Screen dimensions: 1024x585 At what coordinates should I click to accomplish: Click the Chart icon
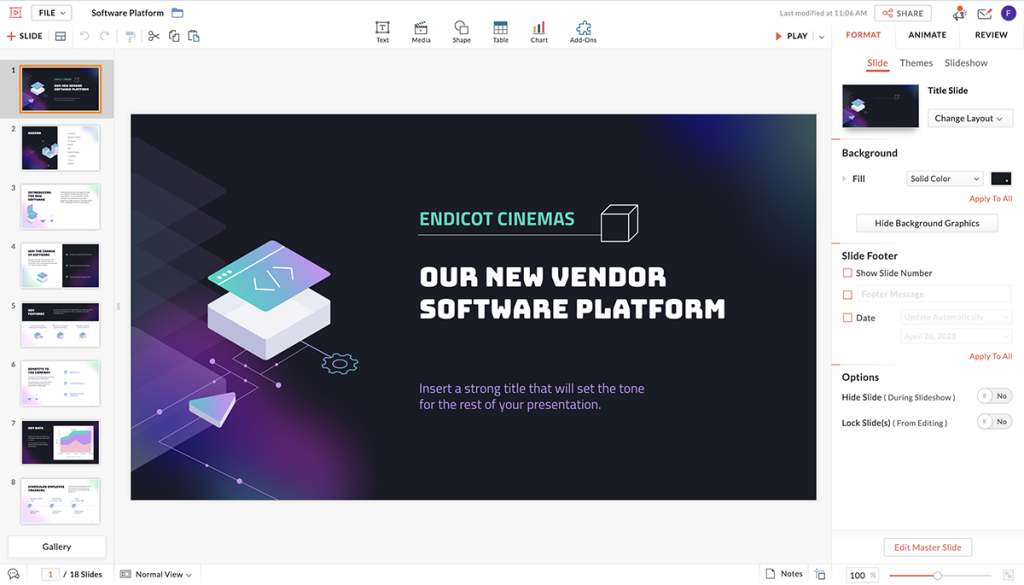click(x=539, y=28)
